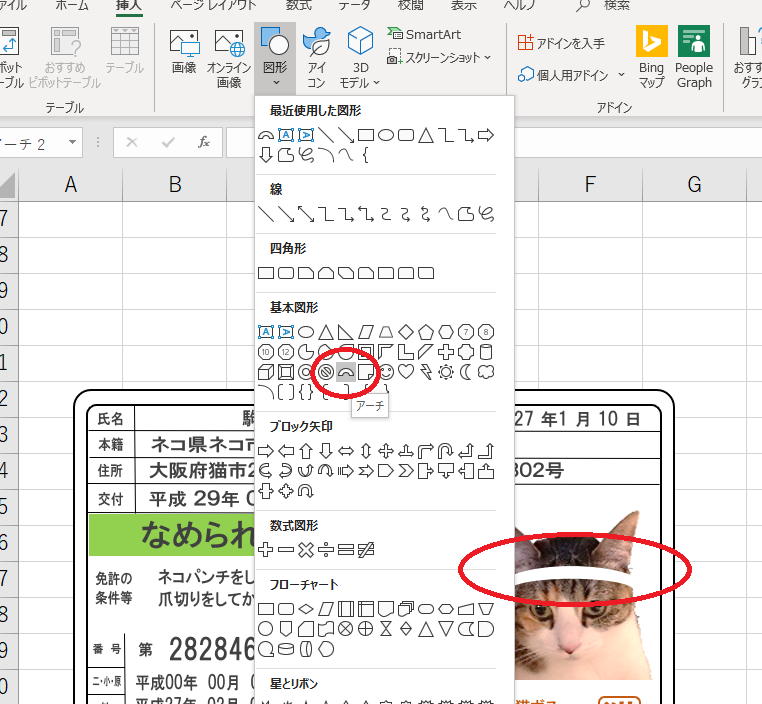Pick the flowchart Decision diamond
The image size is (762, 704).
pyautogui.click(x=306, y=609)
